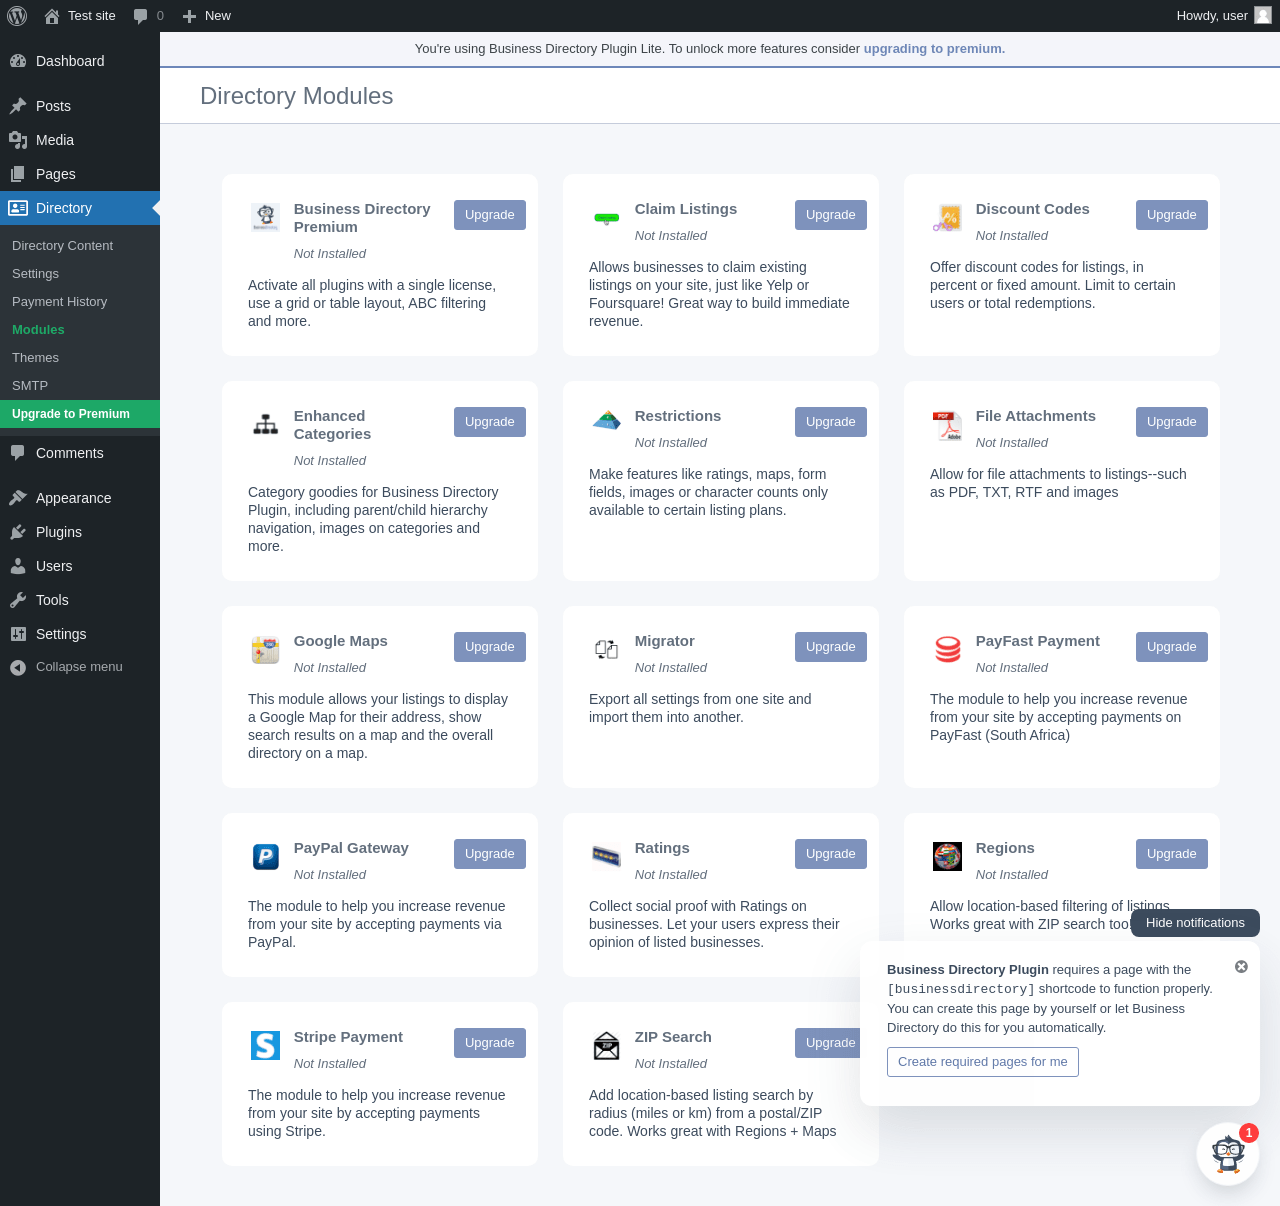Screen dimensions: 1280x1206
Task: Open Appearance in the sidebar
Action: coord(80,498)
